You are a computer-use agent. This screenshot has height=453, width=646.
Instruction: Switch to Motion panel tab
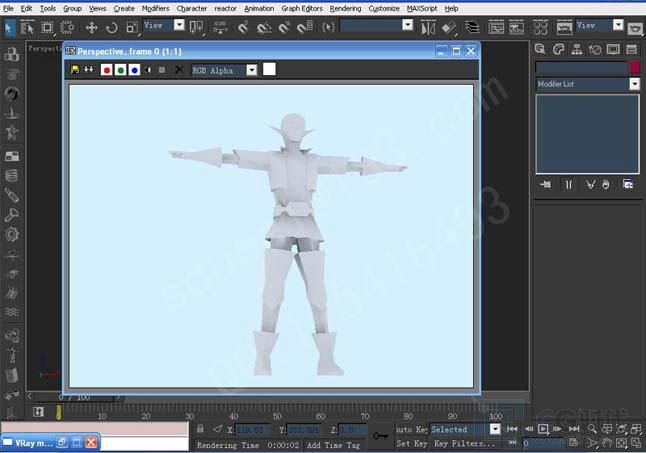tap(595, 49)
